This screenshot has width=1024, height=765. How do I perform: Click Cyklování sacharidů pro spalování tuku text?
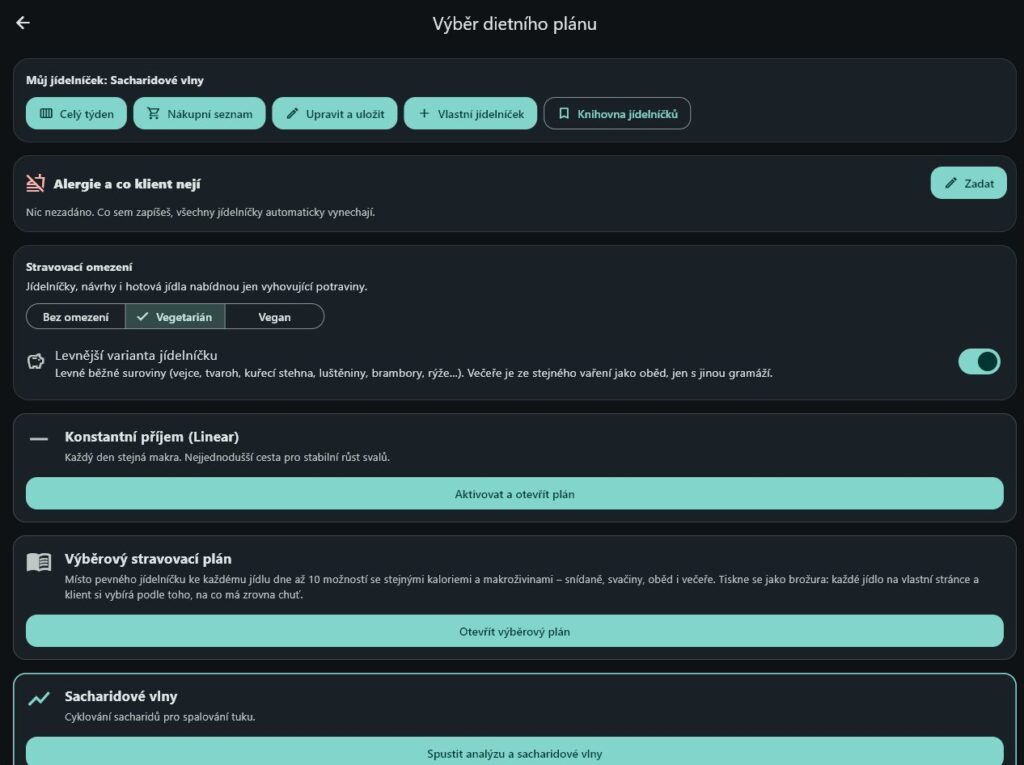coord(160,717)
